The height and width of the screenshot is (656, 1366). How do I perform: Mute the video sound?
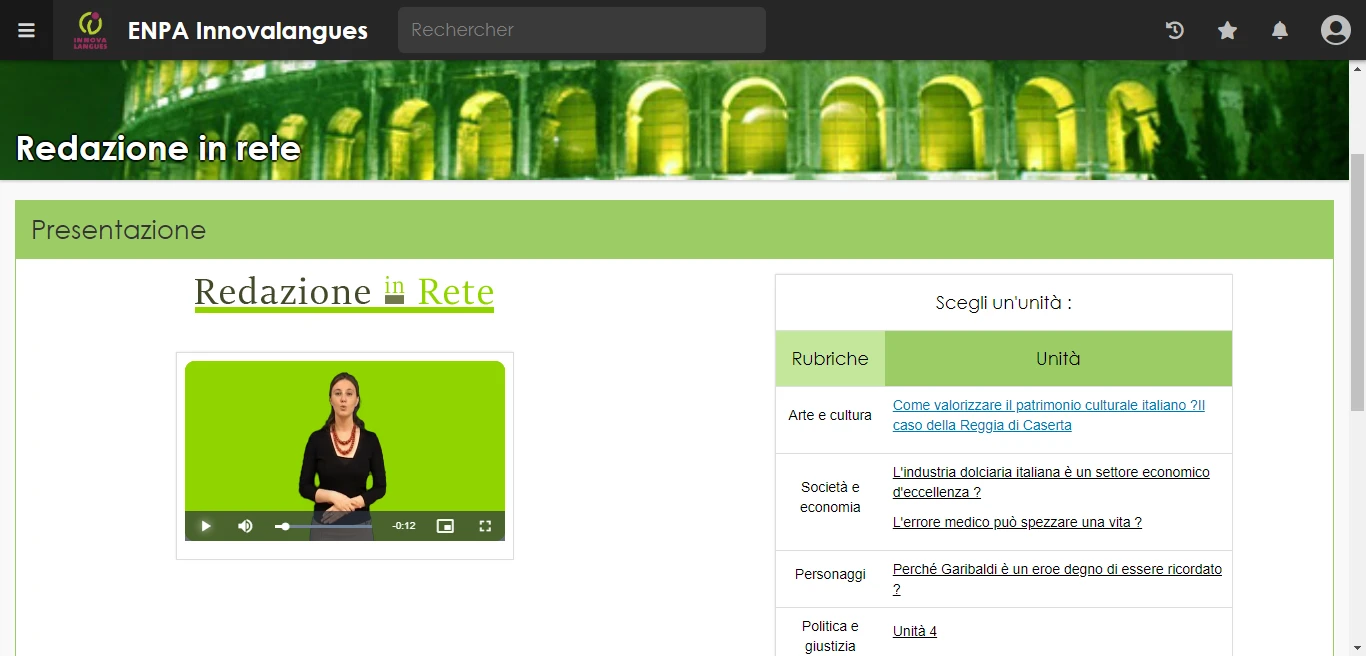[245, 526]
